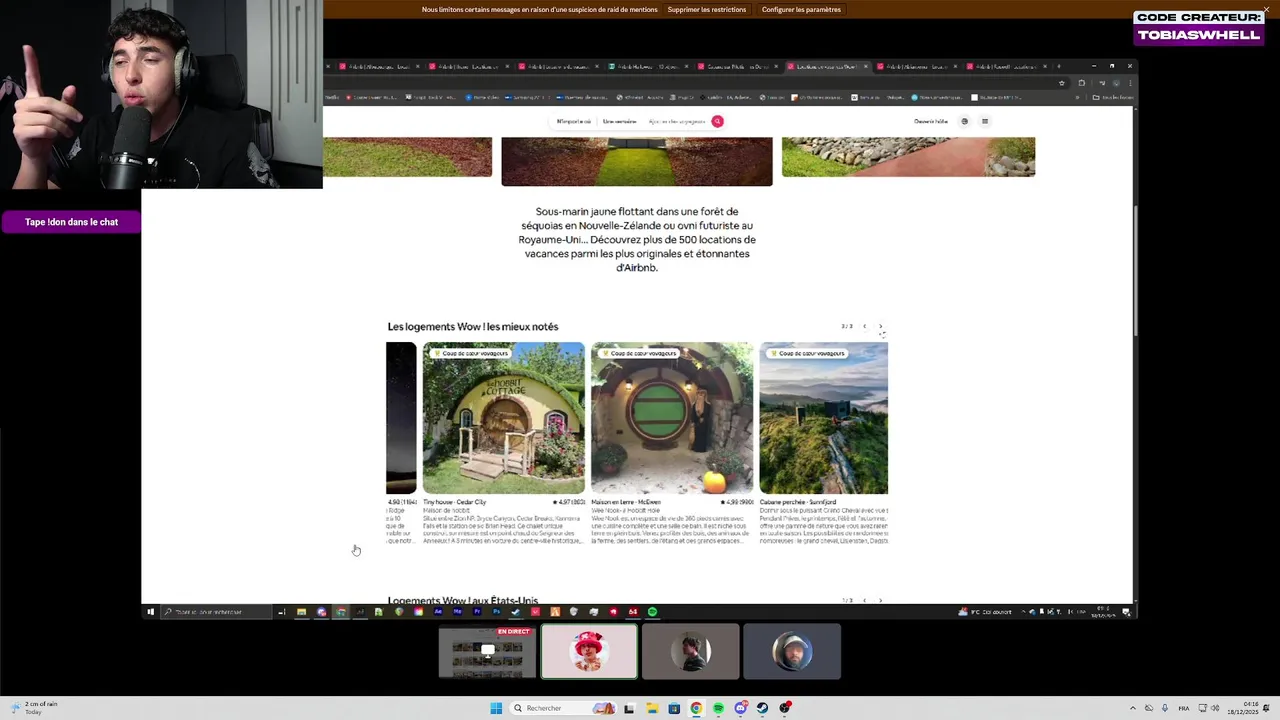Screen dimensions: 1280x720
Task: Select the call participant with red hat avatar
Action: click(589, 651)
